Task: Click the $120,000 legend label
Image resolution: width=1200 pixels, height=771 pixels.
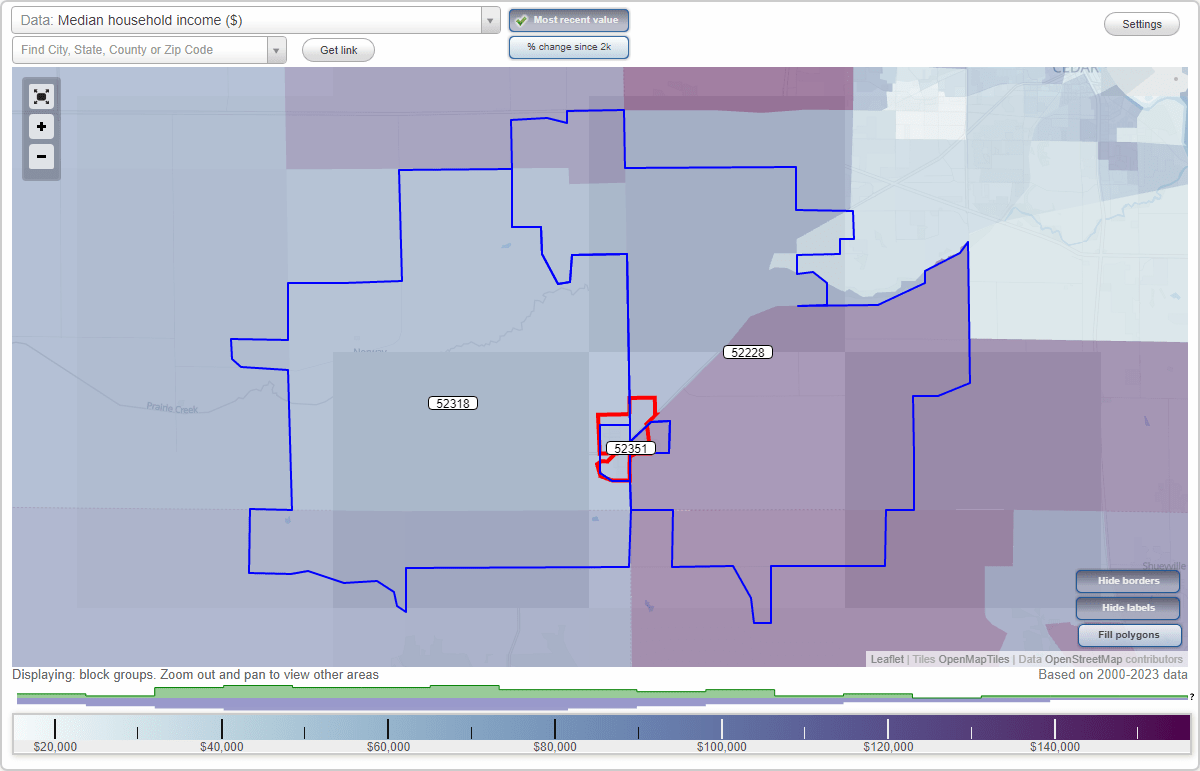Action: [x=888, y=746]
